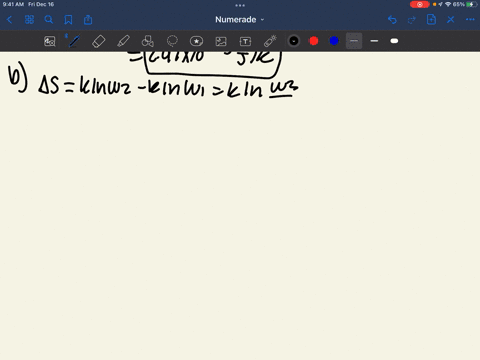480x360 pixels.
Task: Tap the Wi-Fi status icon
Action: pyautogui.click(x=448, y=4)
